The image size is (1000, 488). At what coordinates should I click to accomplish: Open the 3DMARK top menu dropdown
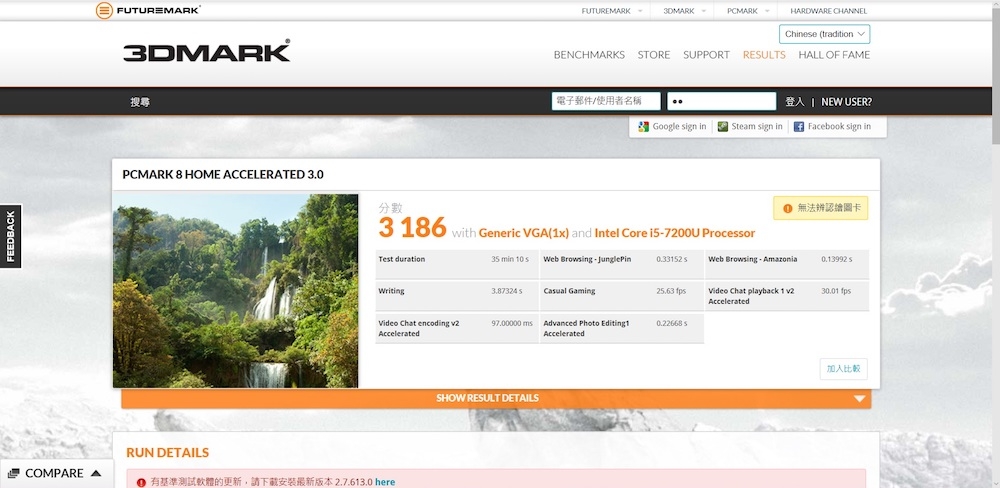684,11
